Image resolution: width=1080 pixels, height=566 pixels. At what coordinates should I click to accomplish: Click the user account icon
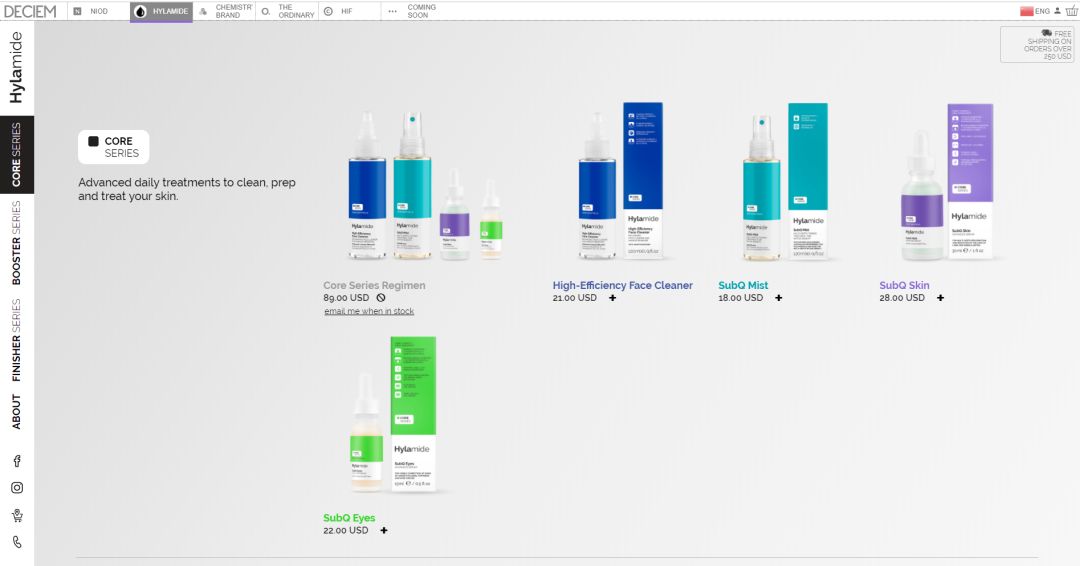click(1057, 11)
